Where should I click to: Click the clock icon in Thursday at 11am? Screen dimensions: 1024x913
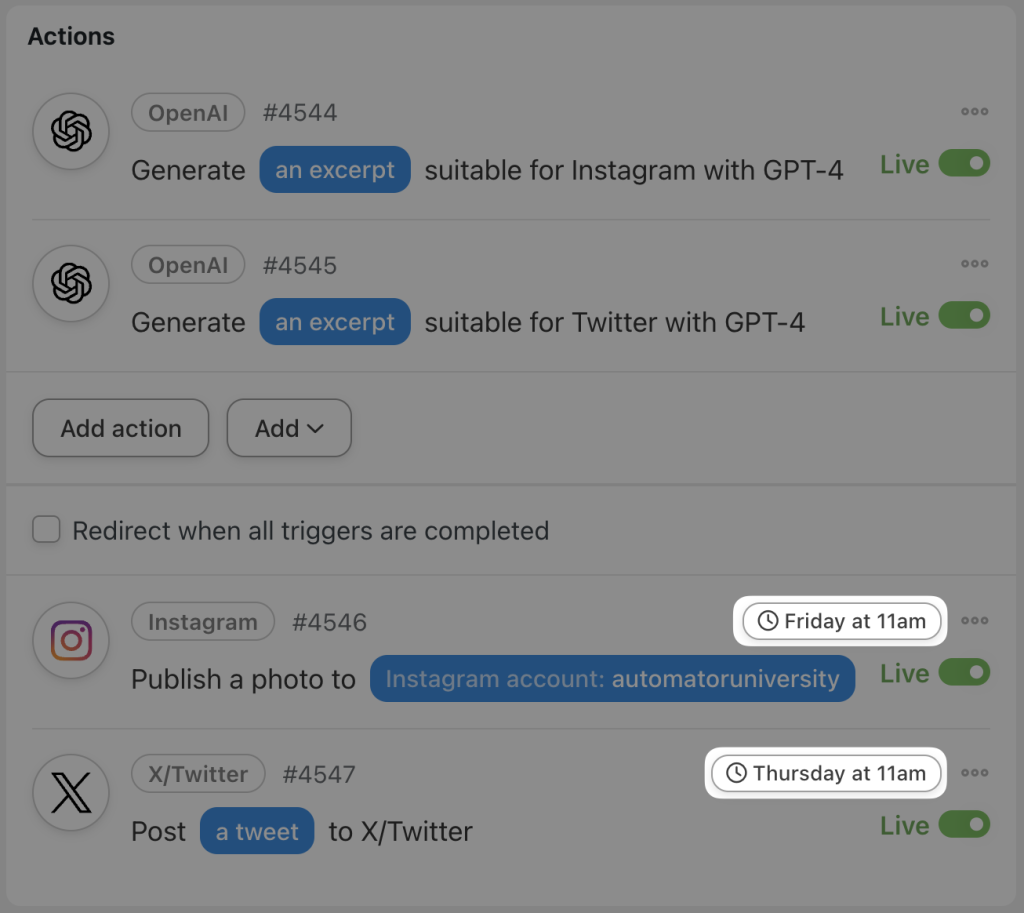click(x=736, y=773)
